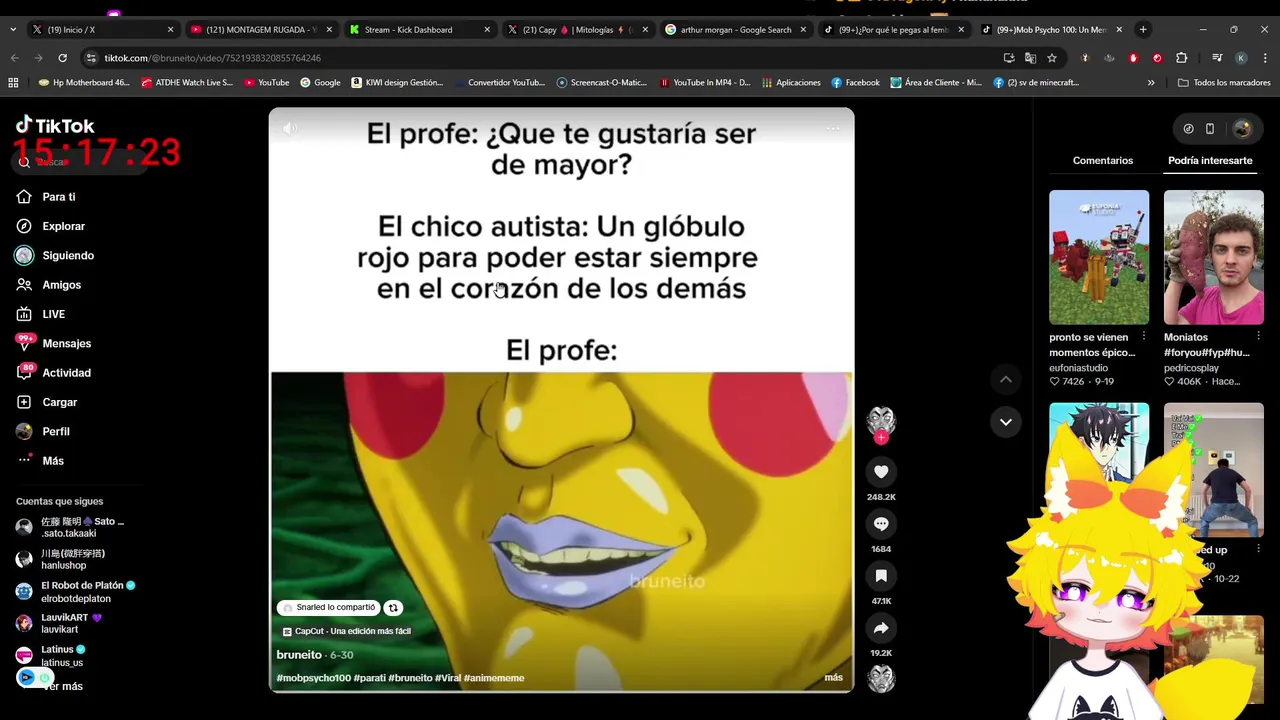Expand hidden bookmarks chevron
Image resolution: width=1280 pixels, height=720 pixels.
pos(1151,83)
